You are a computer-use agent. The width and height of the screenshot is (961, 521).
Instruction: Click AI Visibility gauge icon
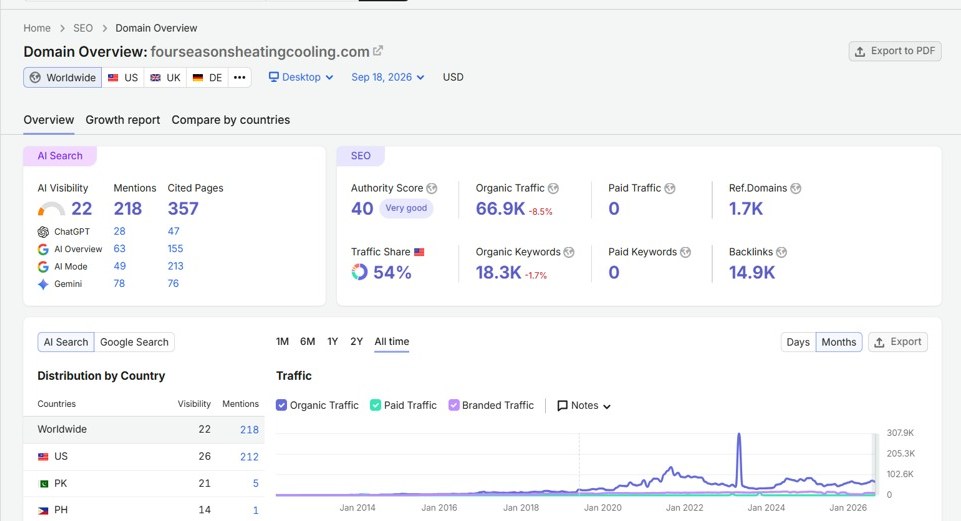[51, 209]
